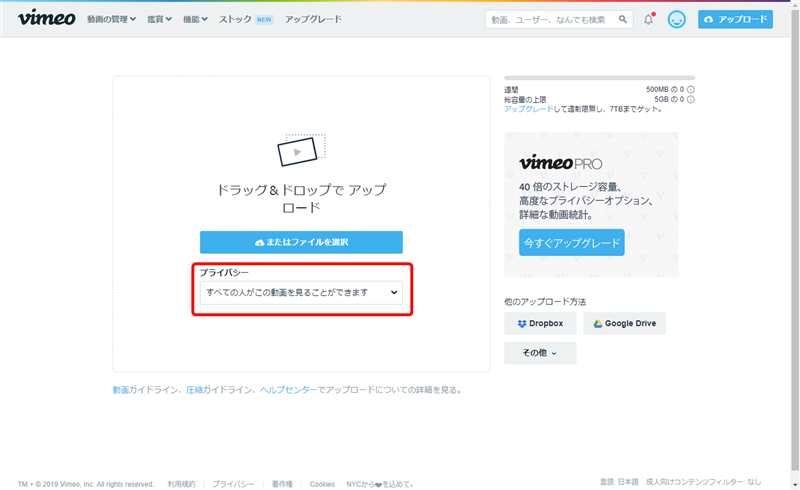Image resolution: width=800 pixels, height=490 pixels.
Task: Open 利用規約 in footer
Action: click(x=181, y=484)
